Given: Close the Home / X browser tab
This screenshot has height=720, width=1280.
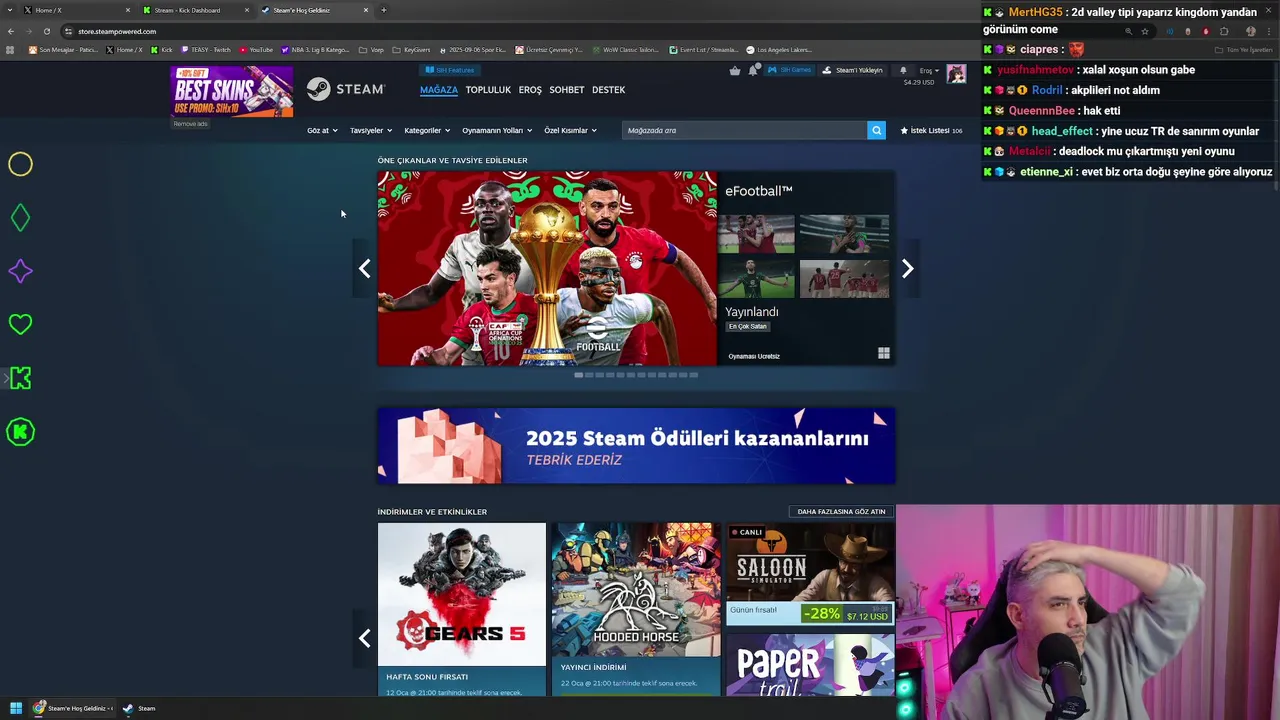Looking at the screenshot, I should (x=128, y=10).
